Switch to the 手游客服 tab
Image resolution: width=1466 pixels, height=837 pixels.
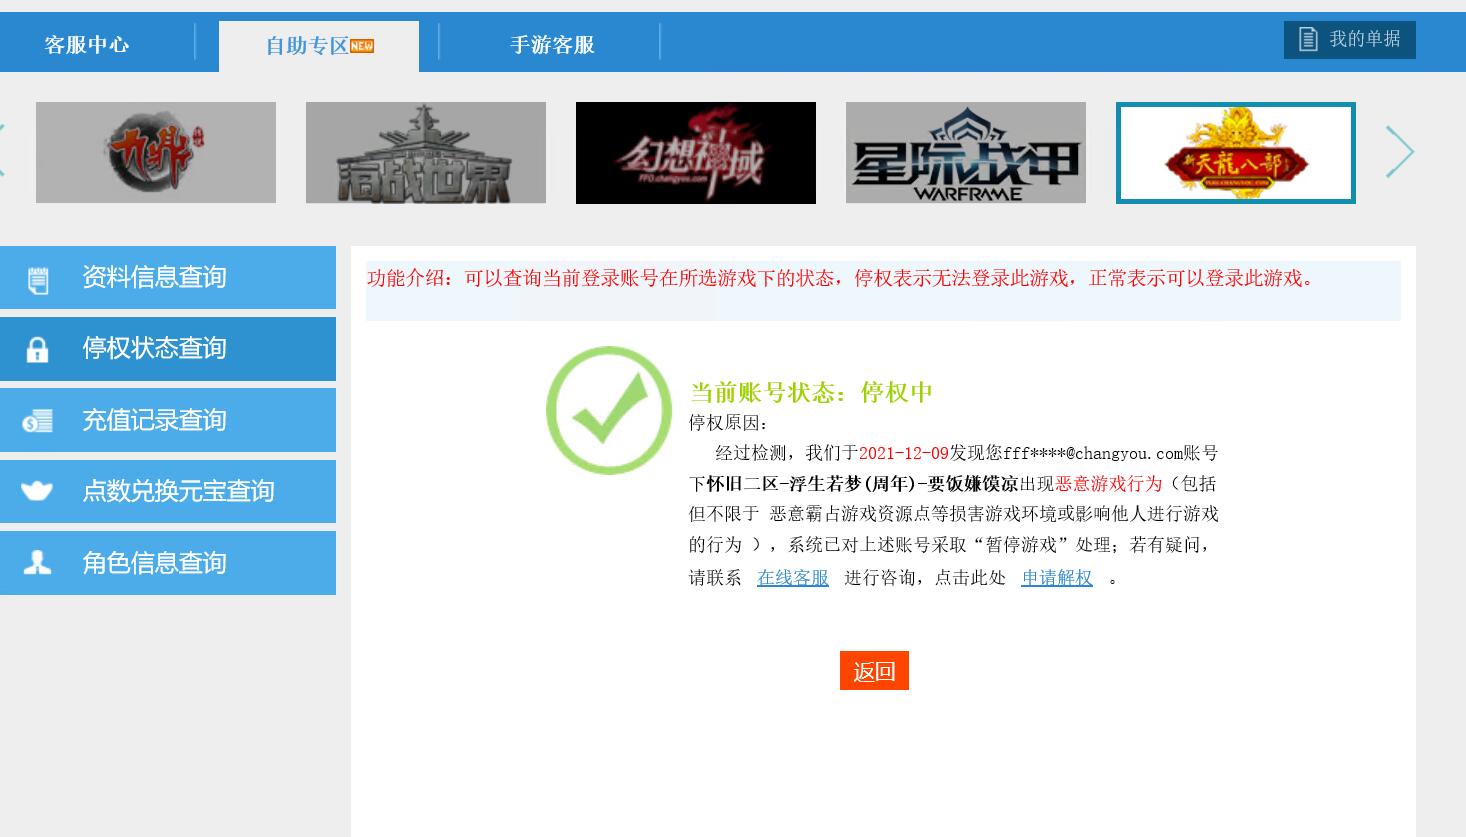click(552, 45)
